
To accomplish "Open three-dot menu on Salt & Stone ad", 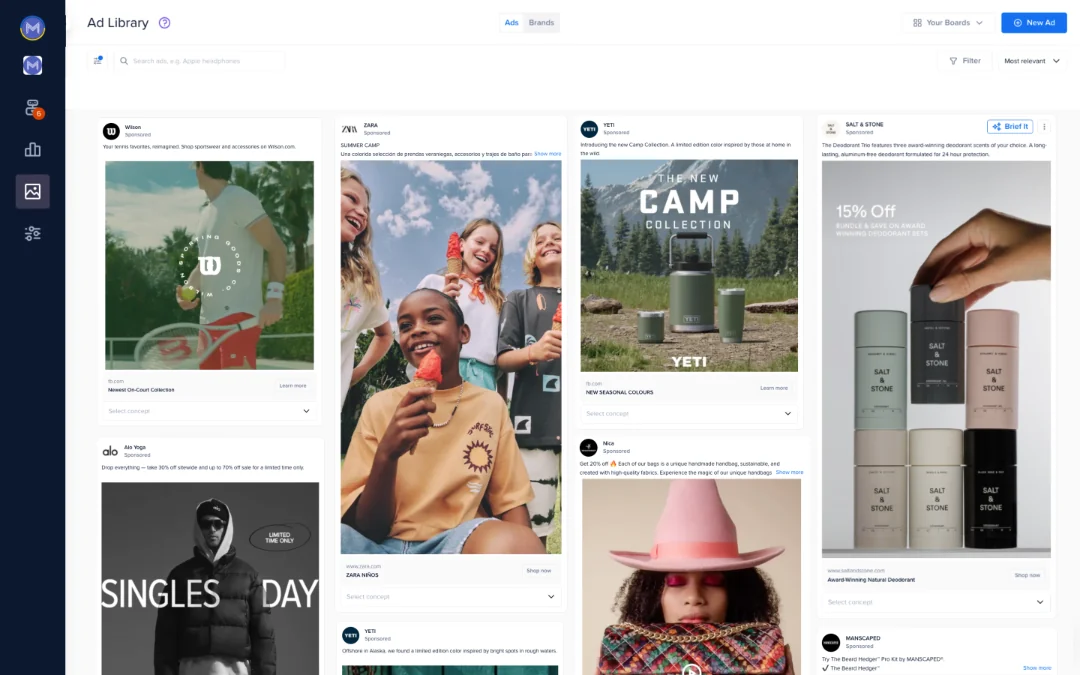I will coord(1044,127).
